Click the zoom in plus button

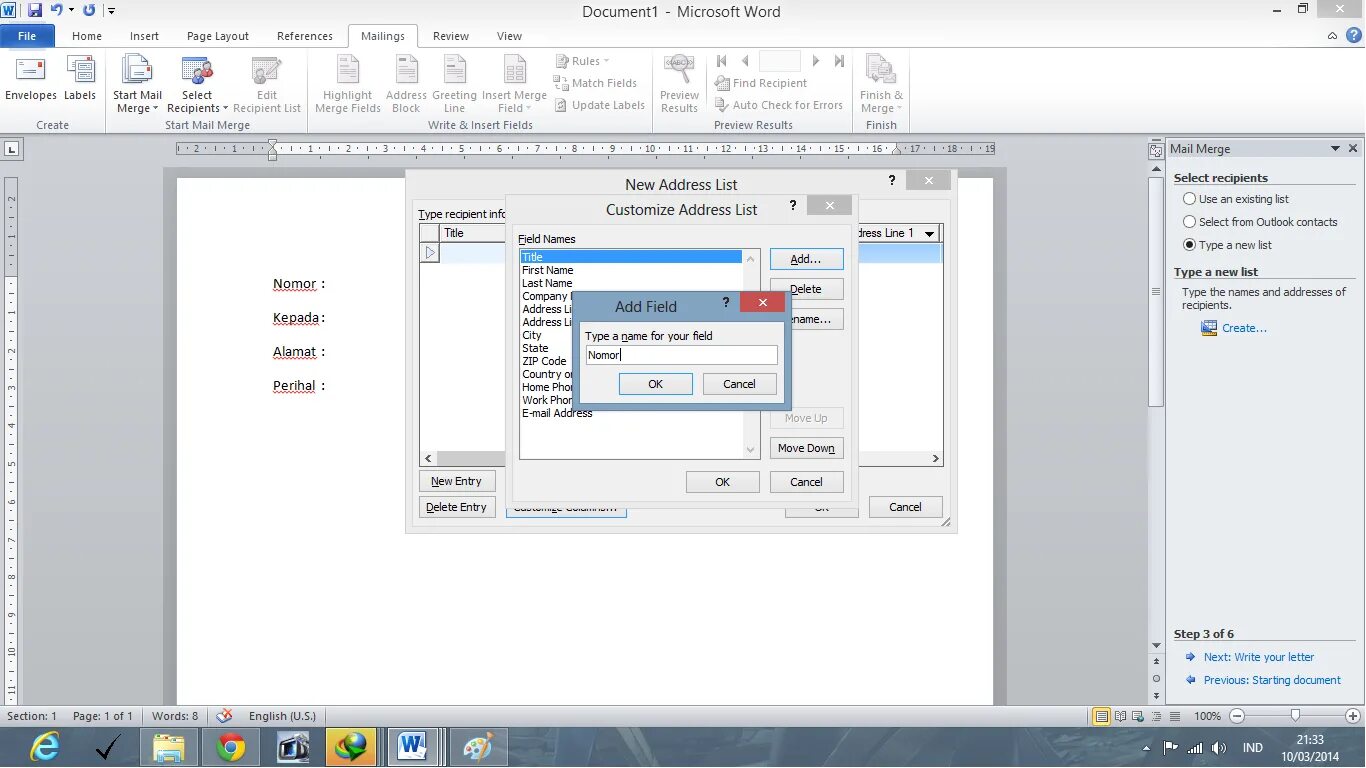(1353, 716)
